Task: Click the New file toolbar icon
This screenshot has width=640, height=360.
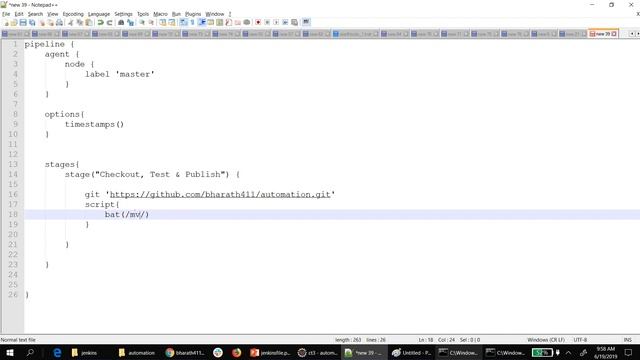Action: pyautogui.click(x=6, y=22)
